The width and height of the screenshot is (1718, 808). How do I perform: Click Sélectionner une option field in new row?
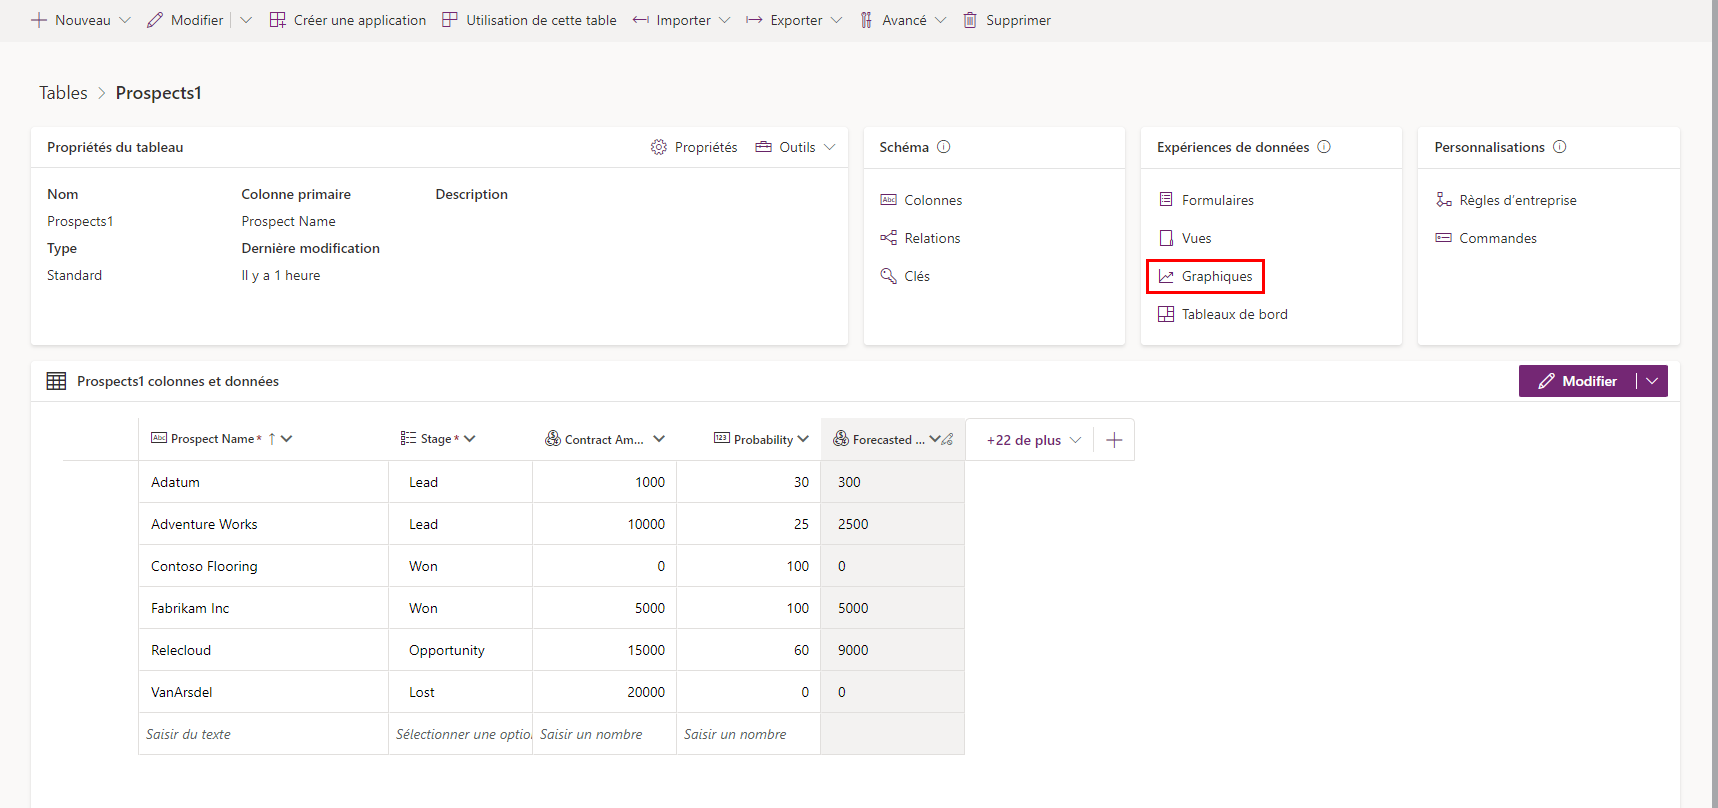tap(460, 734)
